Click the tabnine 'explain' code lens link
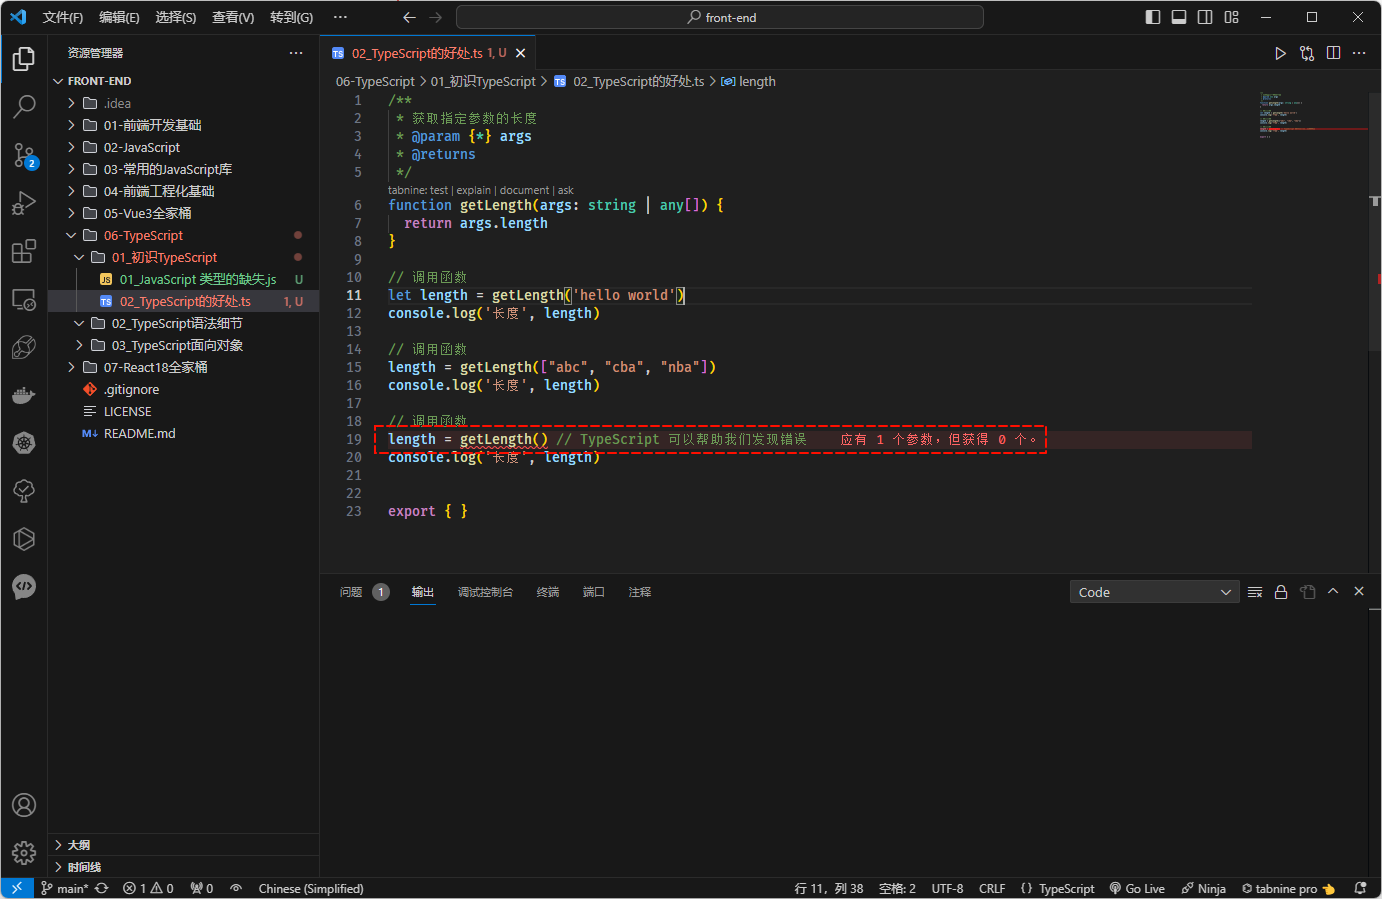 pos(473,190)
